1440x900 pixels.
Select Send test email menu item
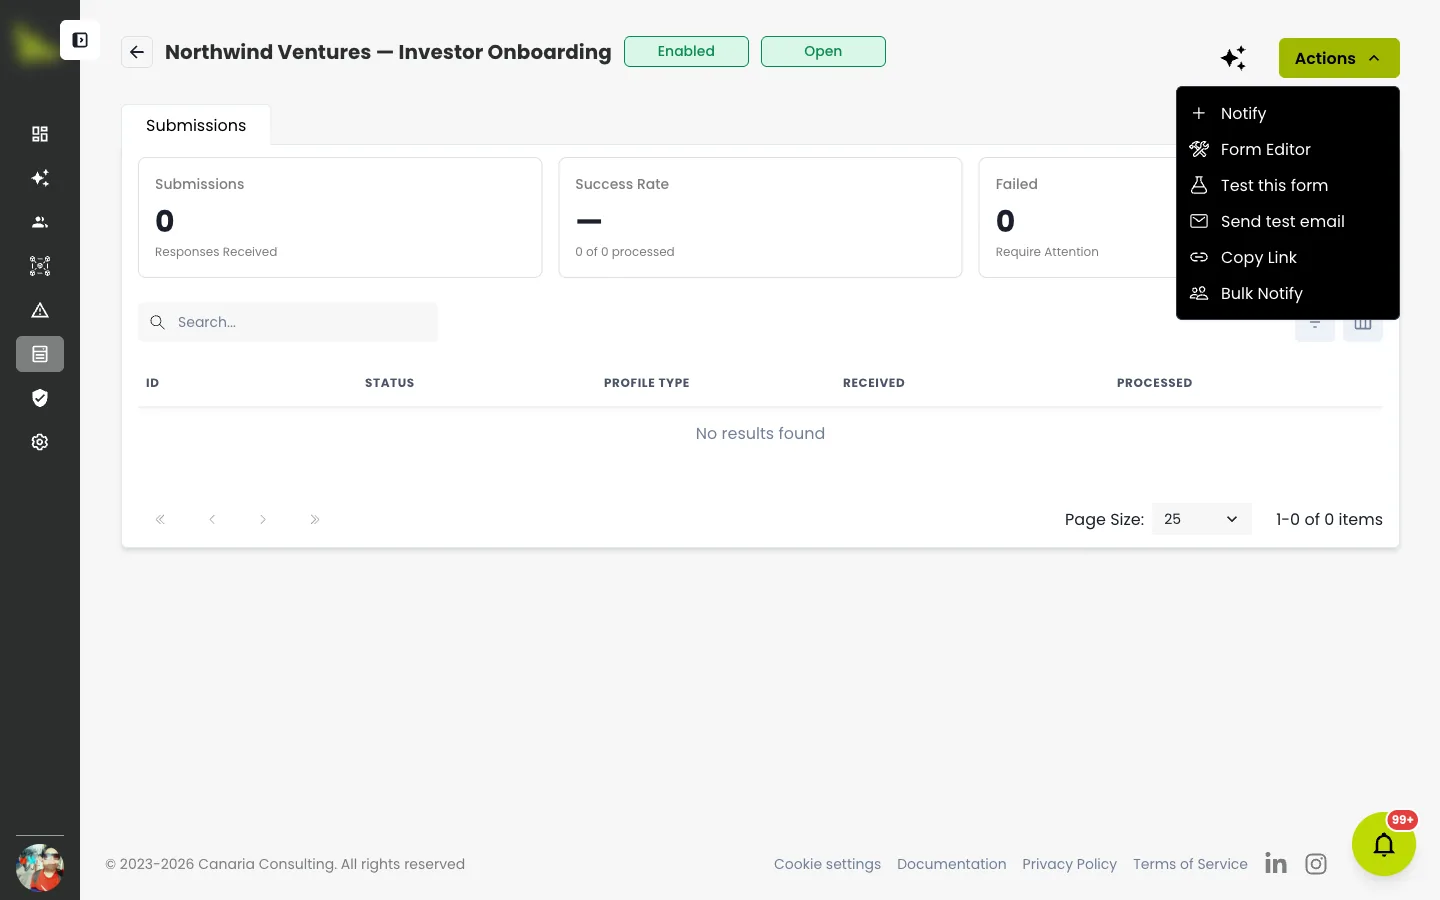pos(1288,221)
